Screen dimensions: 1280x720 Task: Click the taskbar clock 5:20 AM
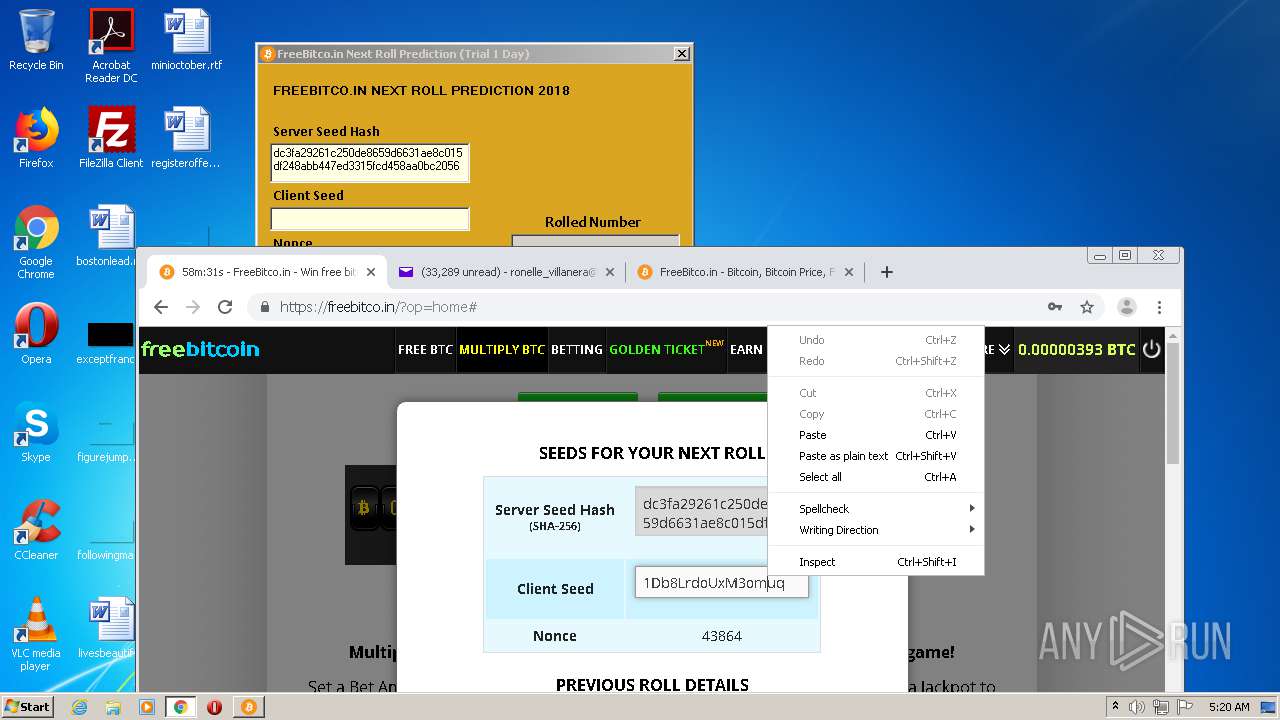click(x=1228, y=707)
